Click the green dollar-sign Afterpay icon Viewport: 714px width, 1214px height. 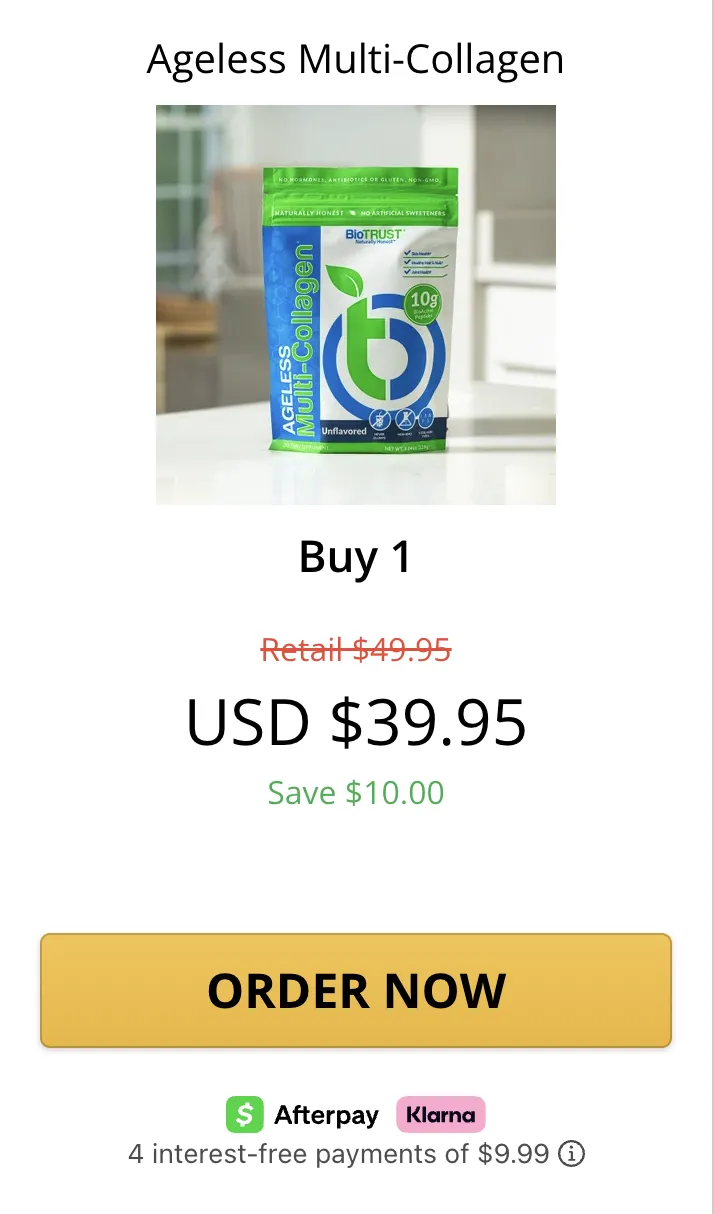click(x=245, y=1115)
